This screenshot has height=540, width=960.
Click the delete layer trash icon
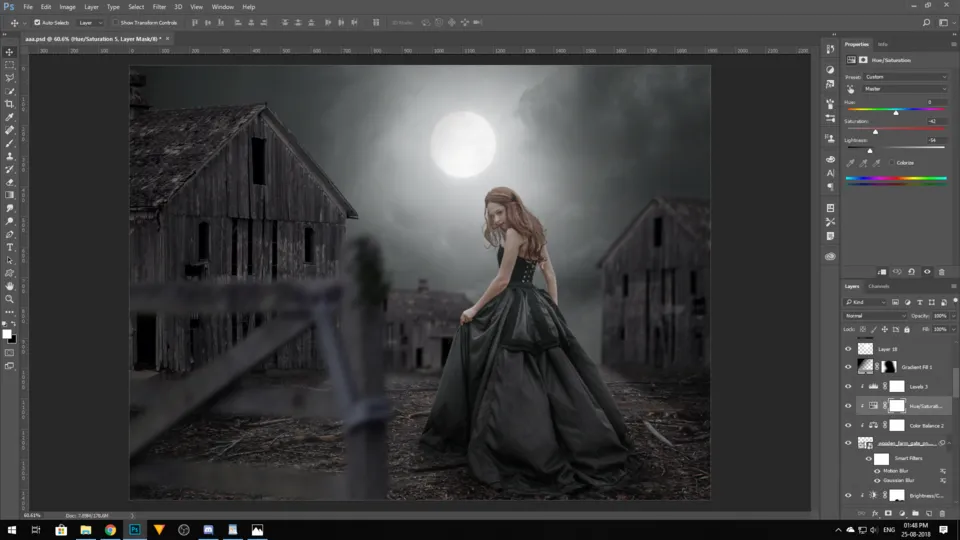tap(942, 513)
